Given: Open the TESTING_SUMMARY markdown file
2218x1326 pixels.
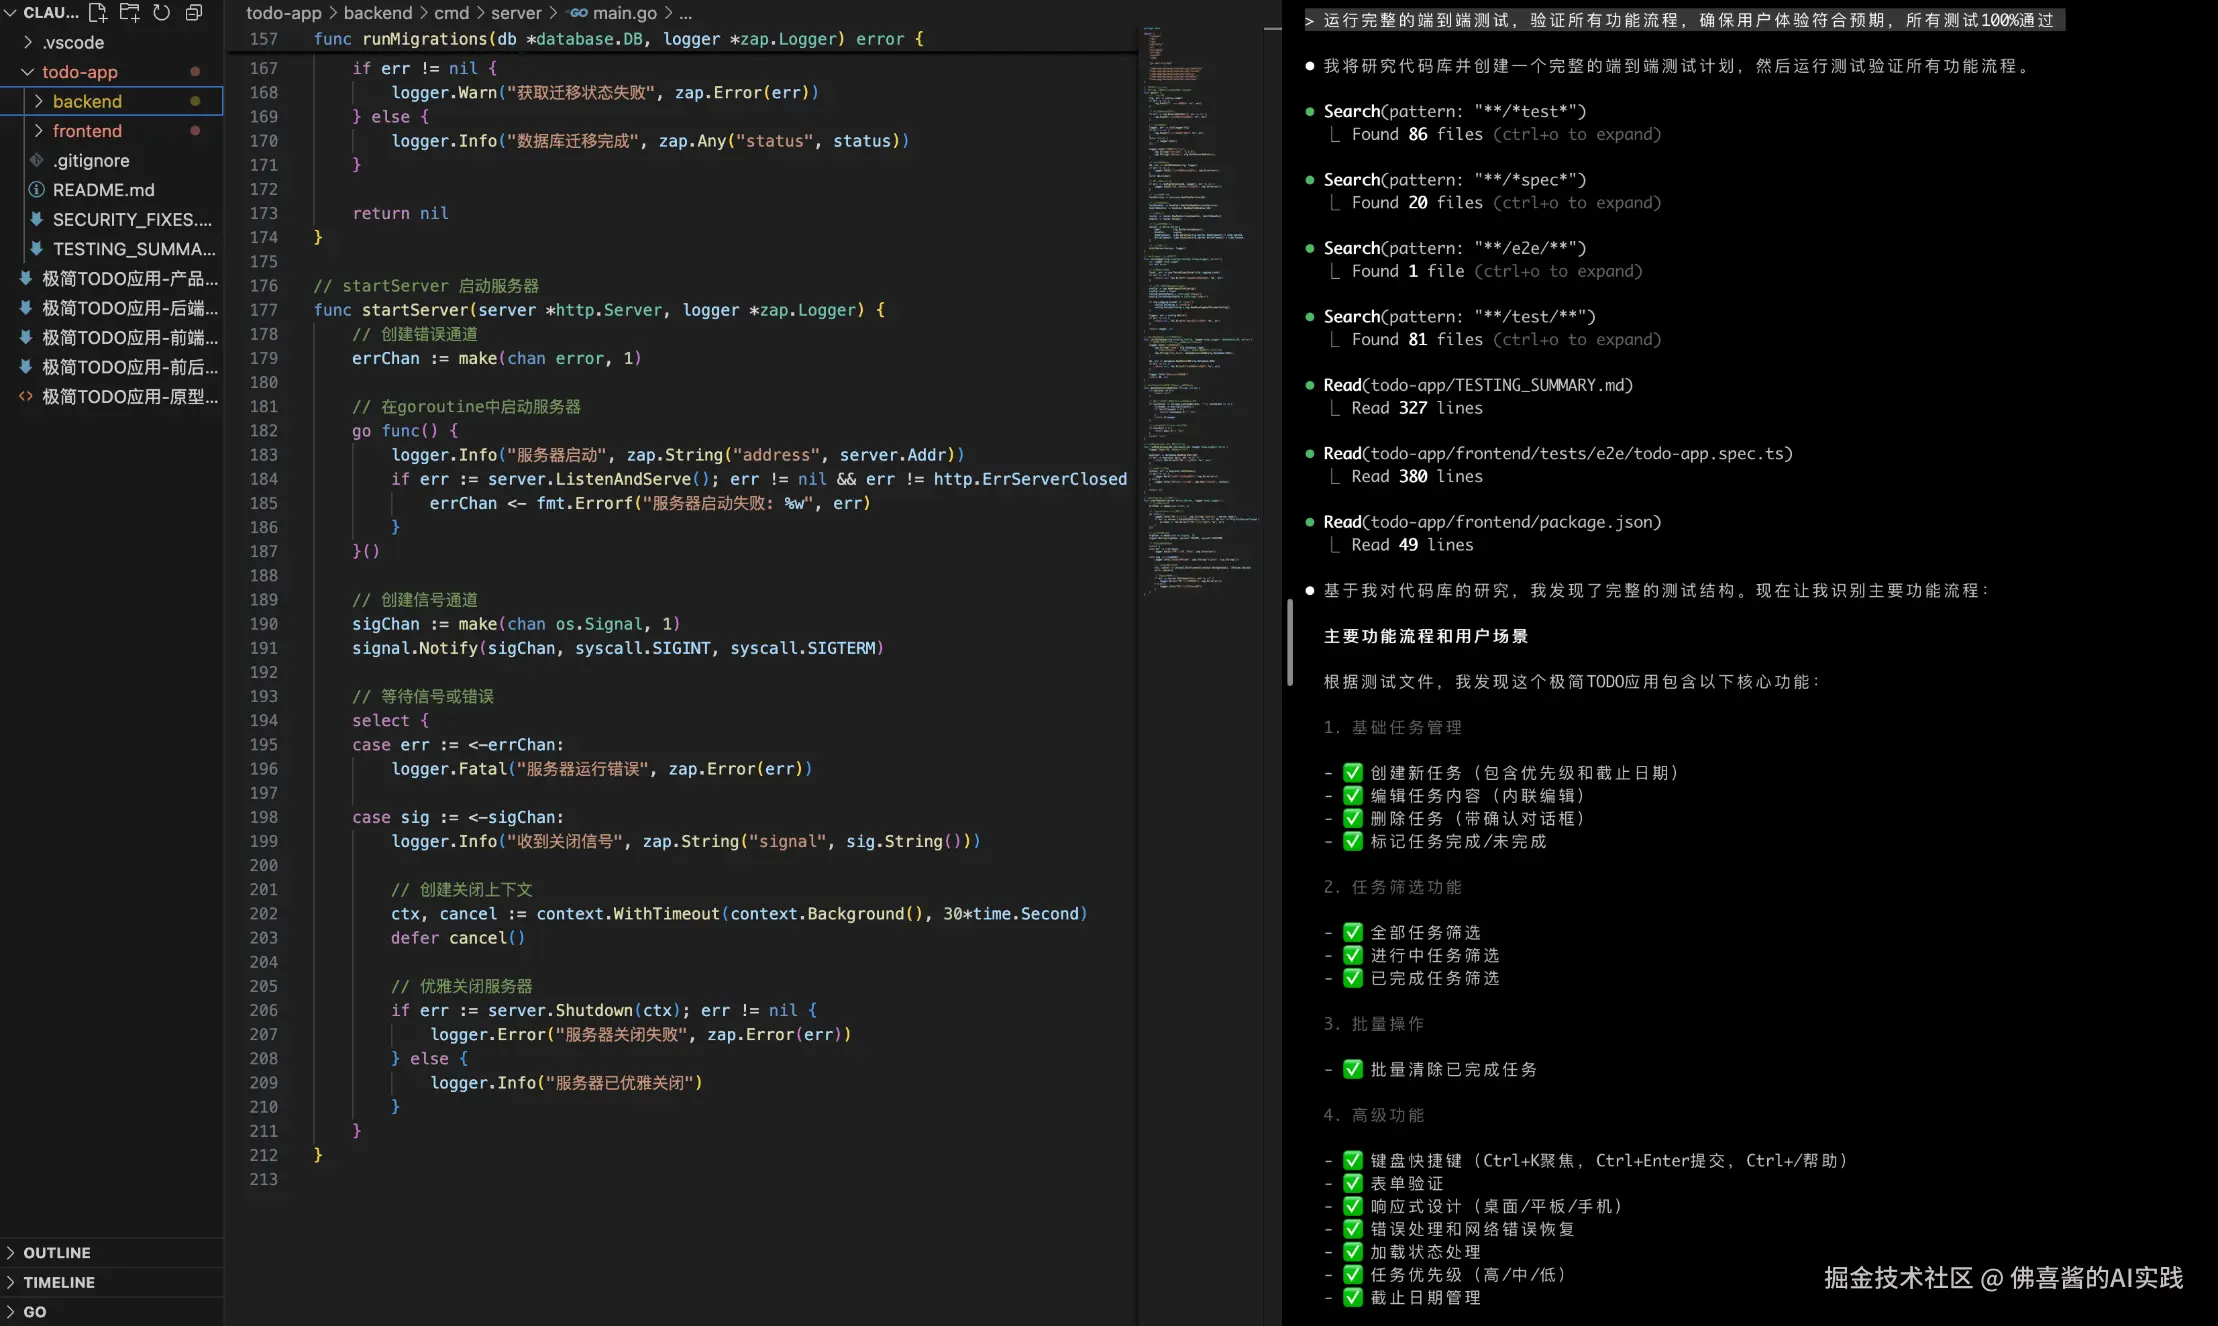Looking at the screenshot, I should click(x=133, y=249).
